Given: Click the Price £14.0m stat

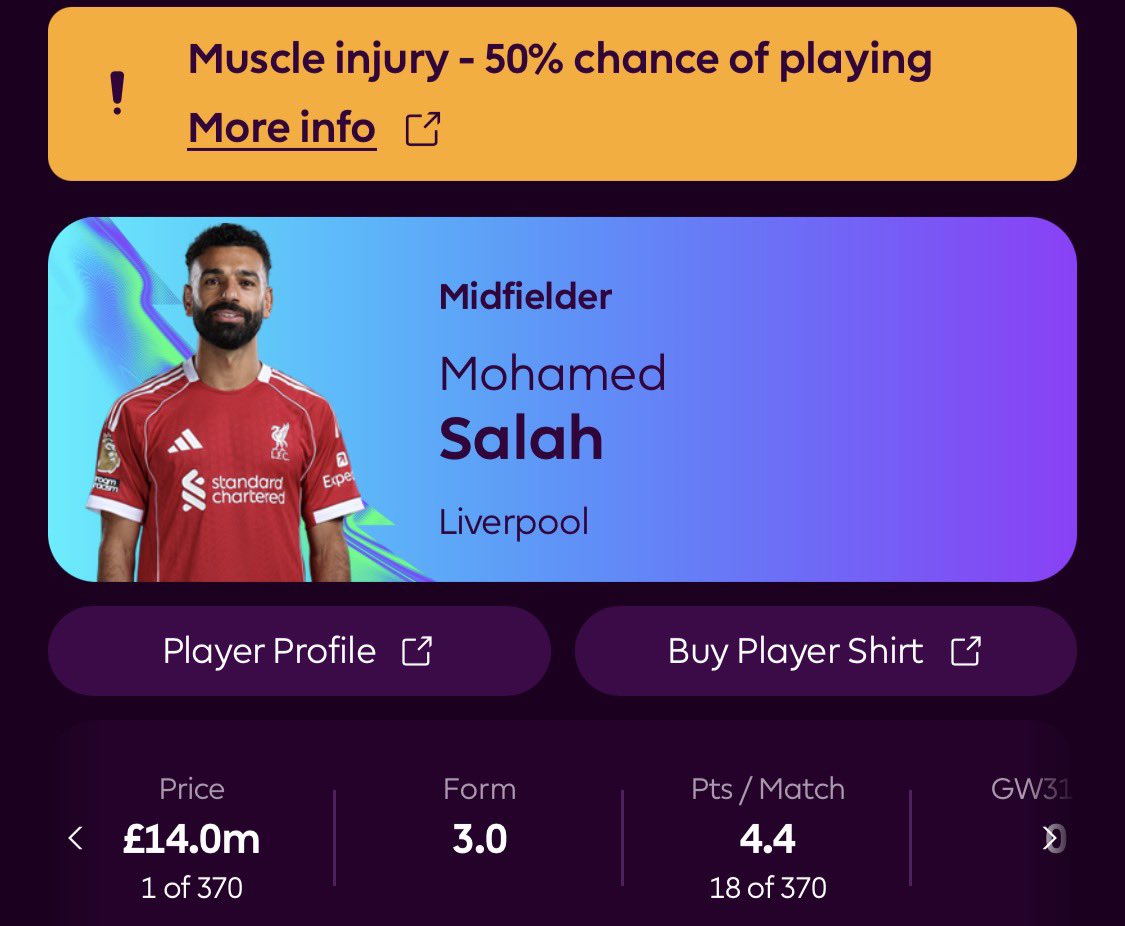Looking at the screenshot, I should (x=191, y=838).
